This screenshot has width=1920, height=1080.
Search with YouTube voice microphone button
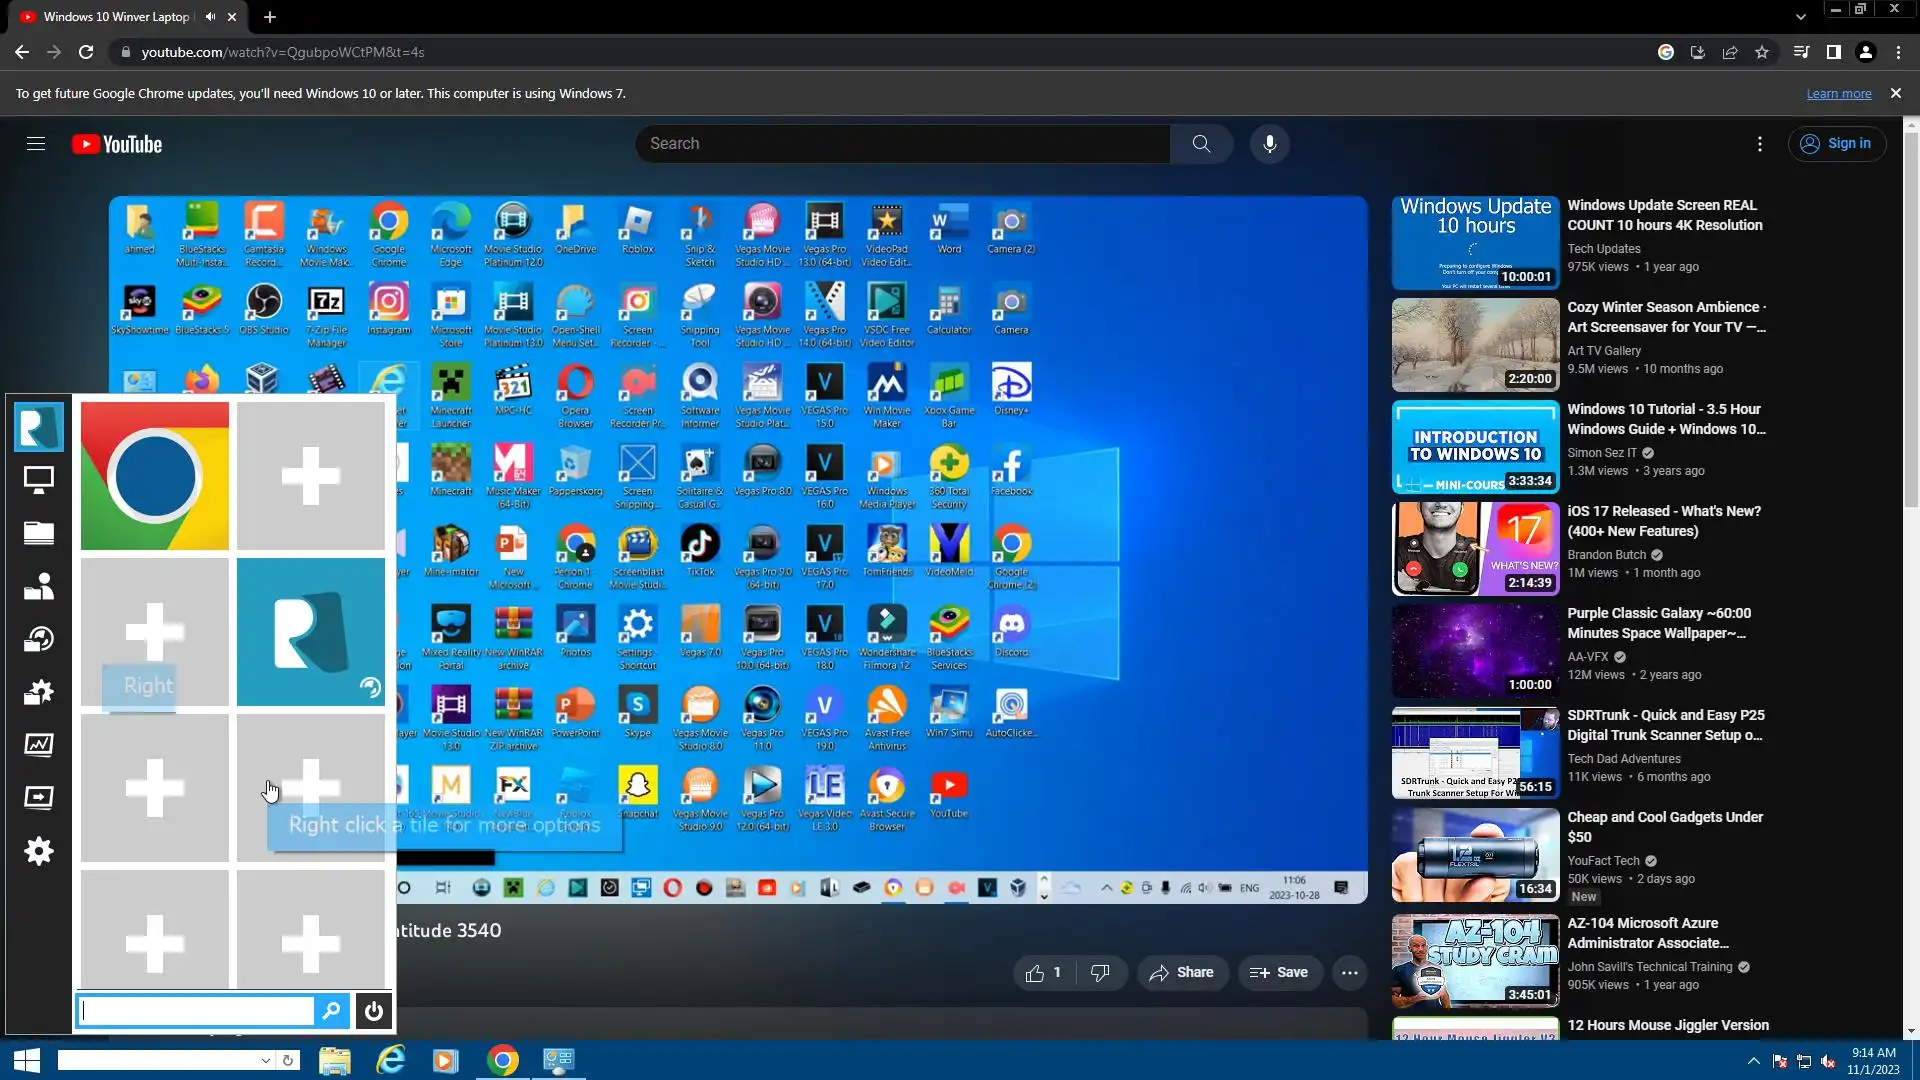1269,144
